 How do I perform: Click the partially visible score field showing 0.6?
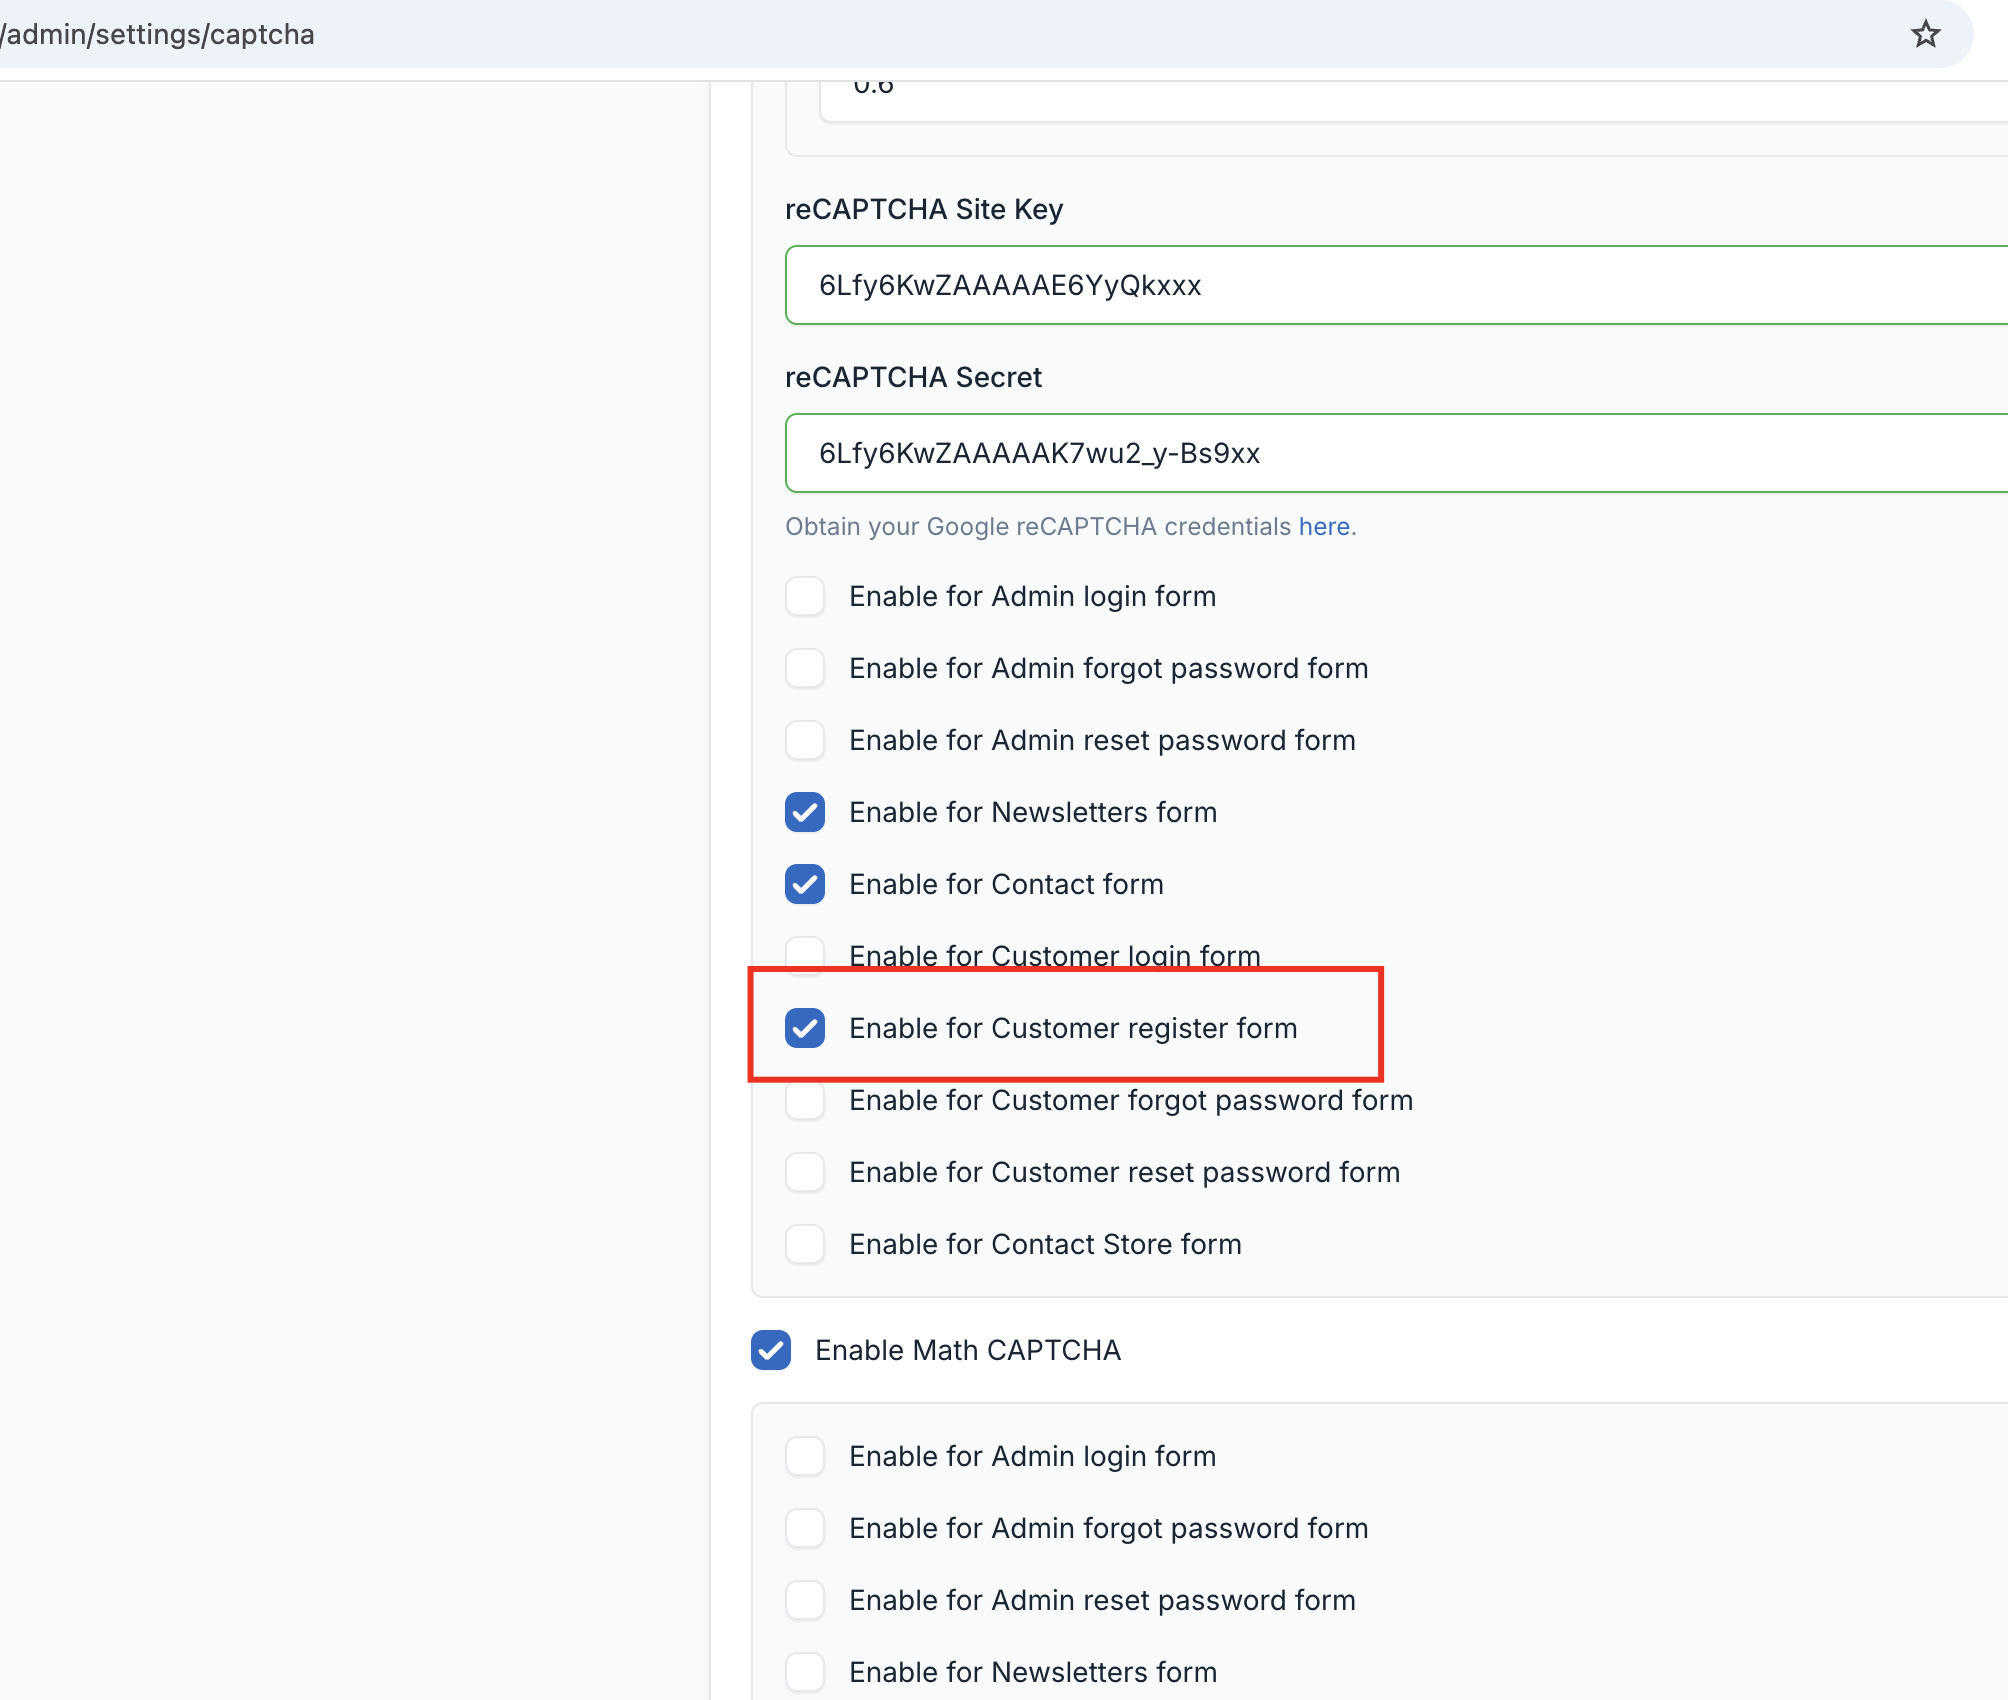pyautogui.click(x=1413, y=101)
